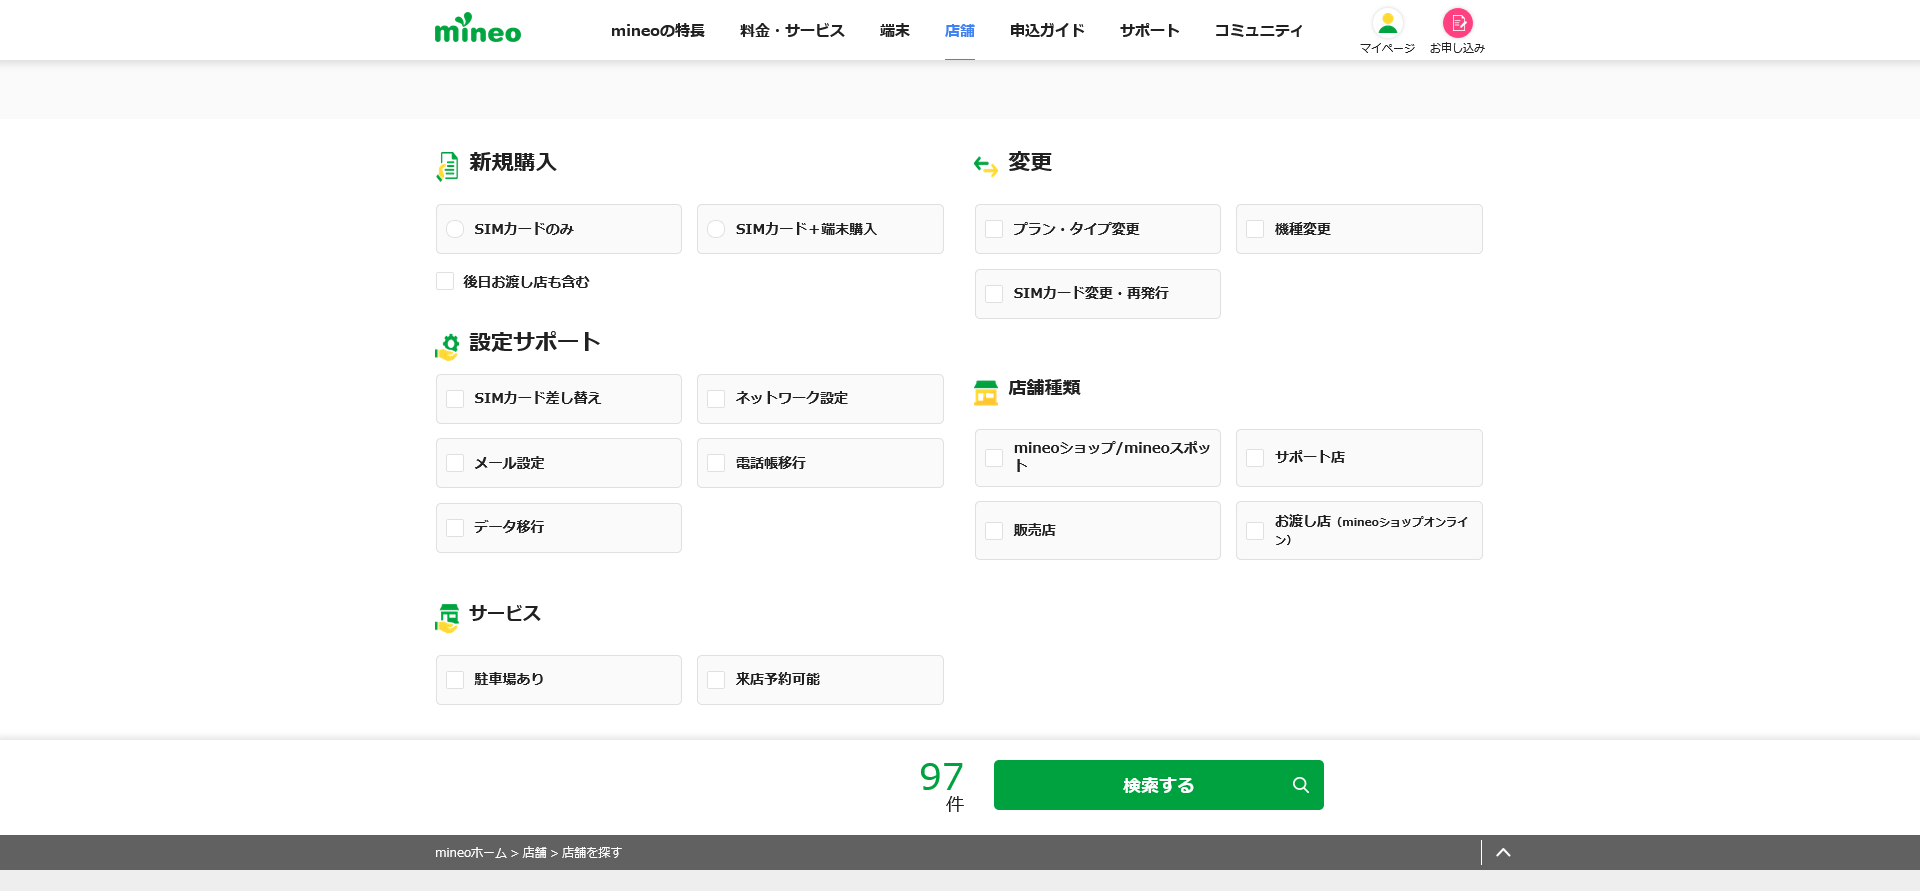Check 販売店 option
The height and width of the screenshot is (891, 1920).
coord(1098,530)
